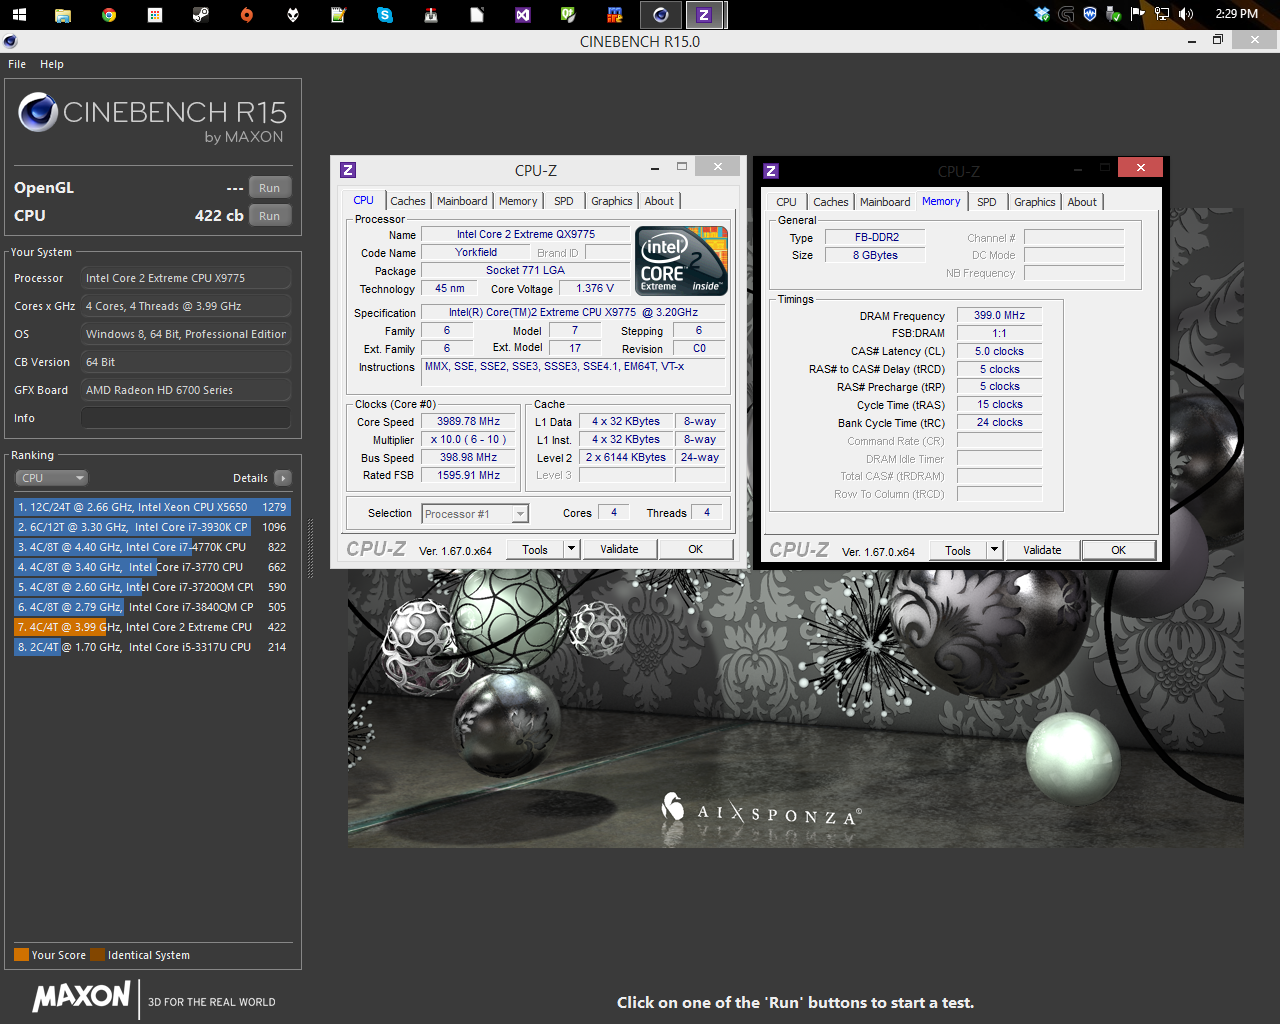Expand Tools dropdown arrow in left CPU-Z
This screenshot has width=1280, height=1024.
coord(571,549)
